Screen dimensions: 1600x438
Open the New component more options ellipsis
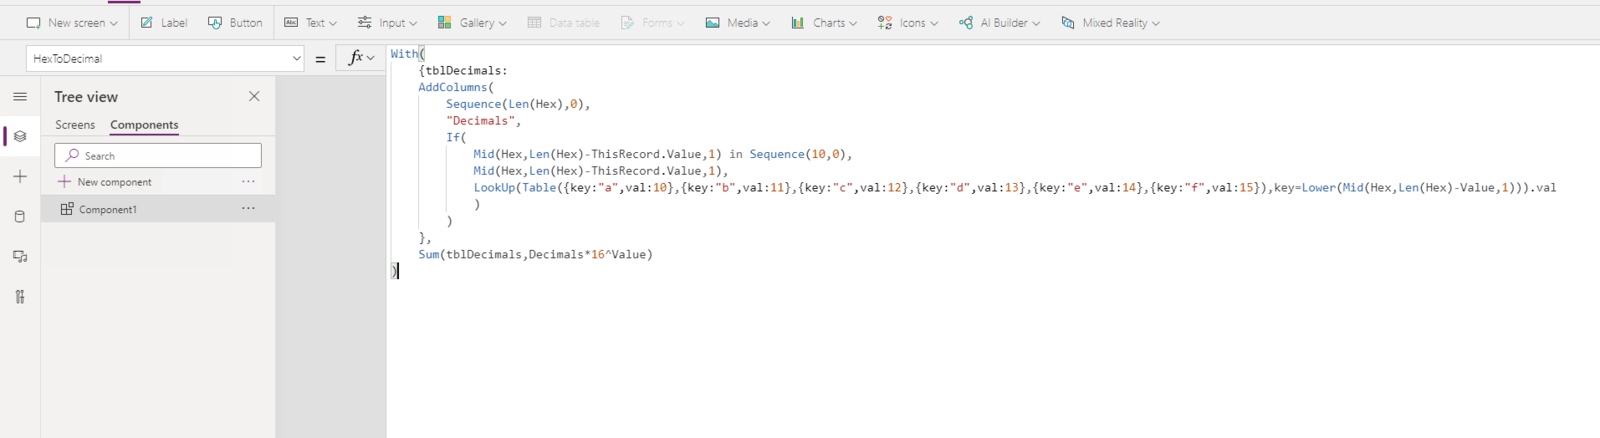[x=248, y=182]
